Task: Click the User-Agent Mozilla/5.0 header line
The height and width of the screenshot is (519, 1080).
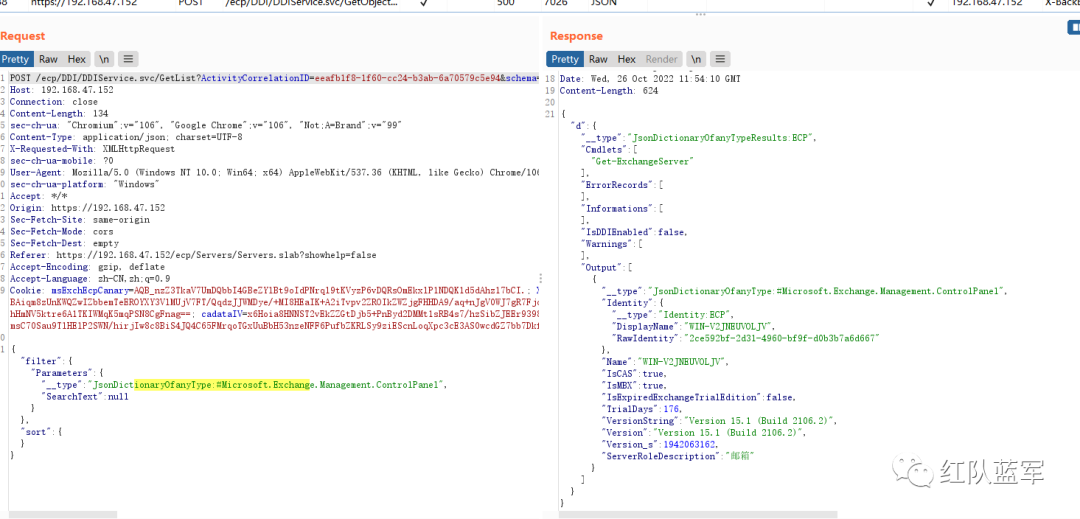Action: point(274,172)
